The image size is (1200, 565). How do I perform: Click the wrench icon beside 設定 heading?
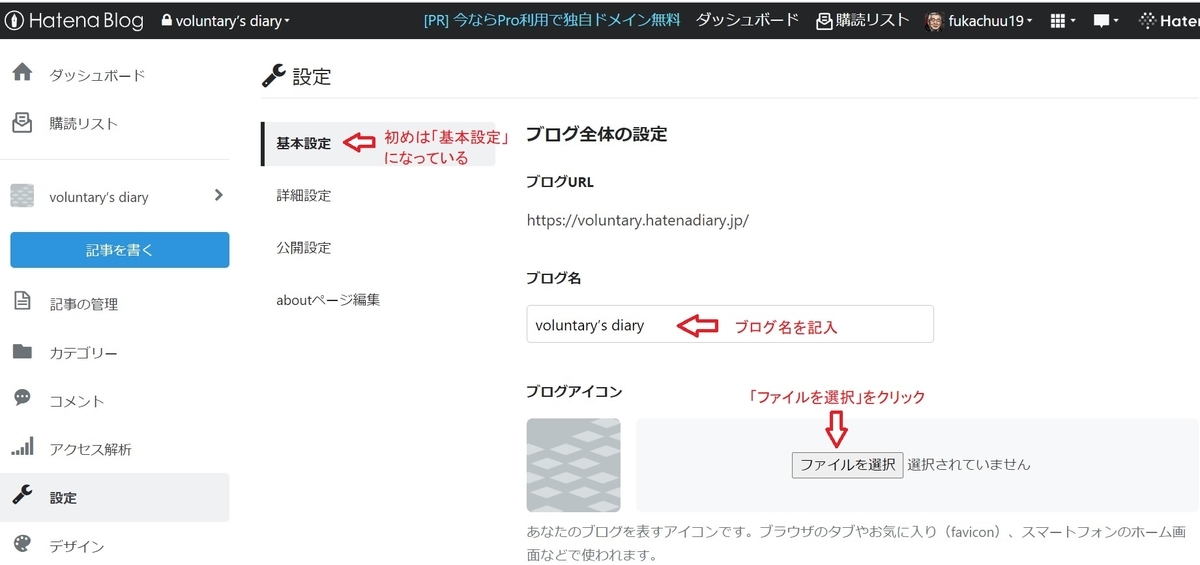point(273,75)
